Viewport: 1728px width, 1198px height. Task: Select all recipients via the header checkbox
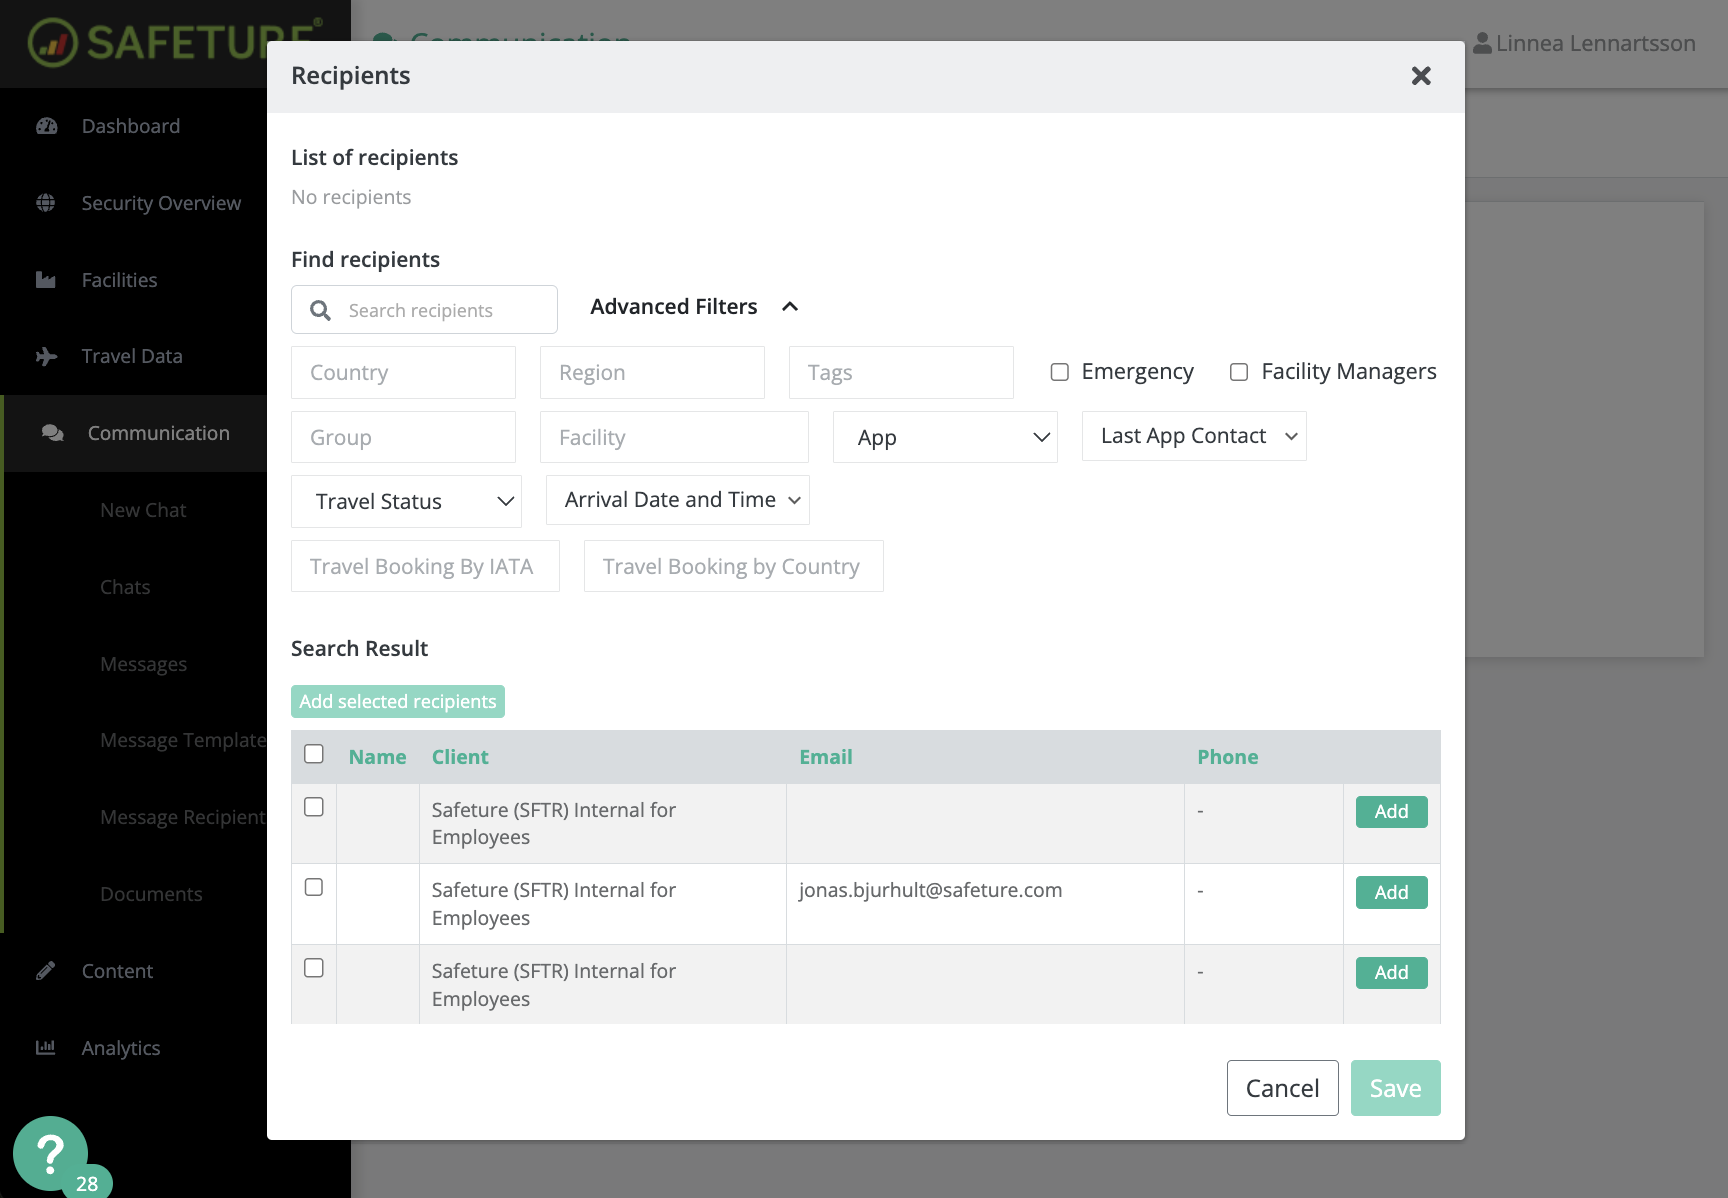click(313, 754)
